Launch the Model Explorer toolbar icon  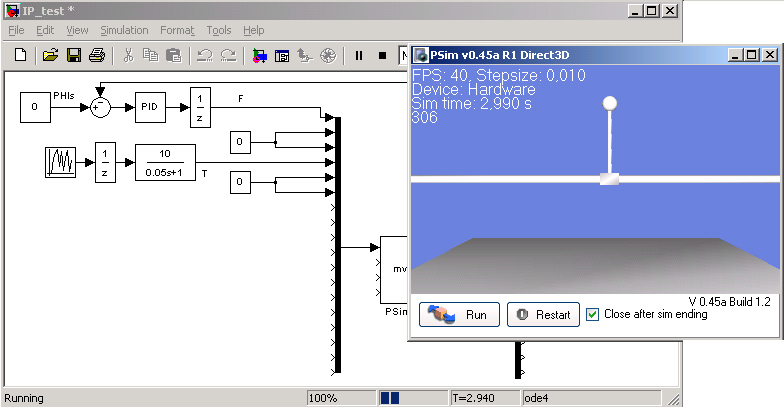point(283,56)
